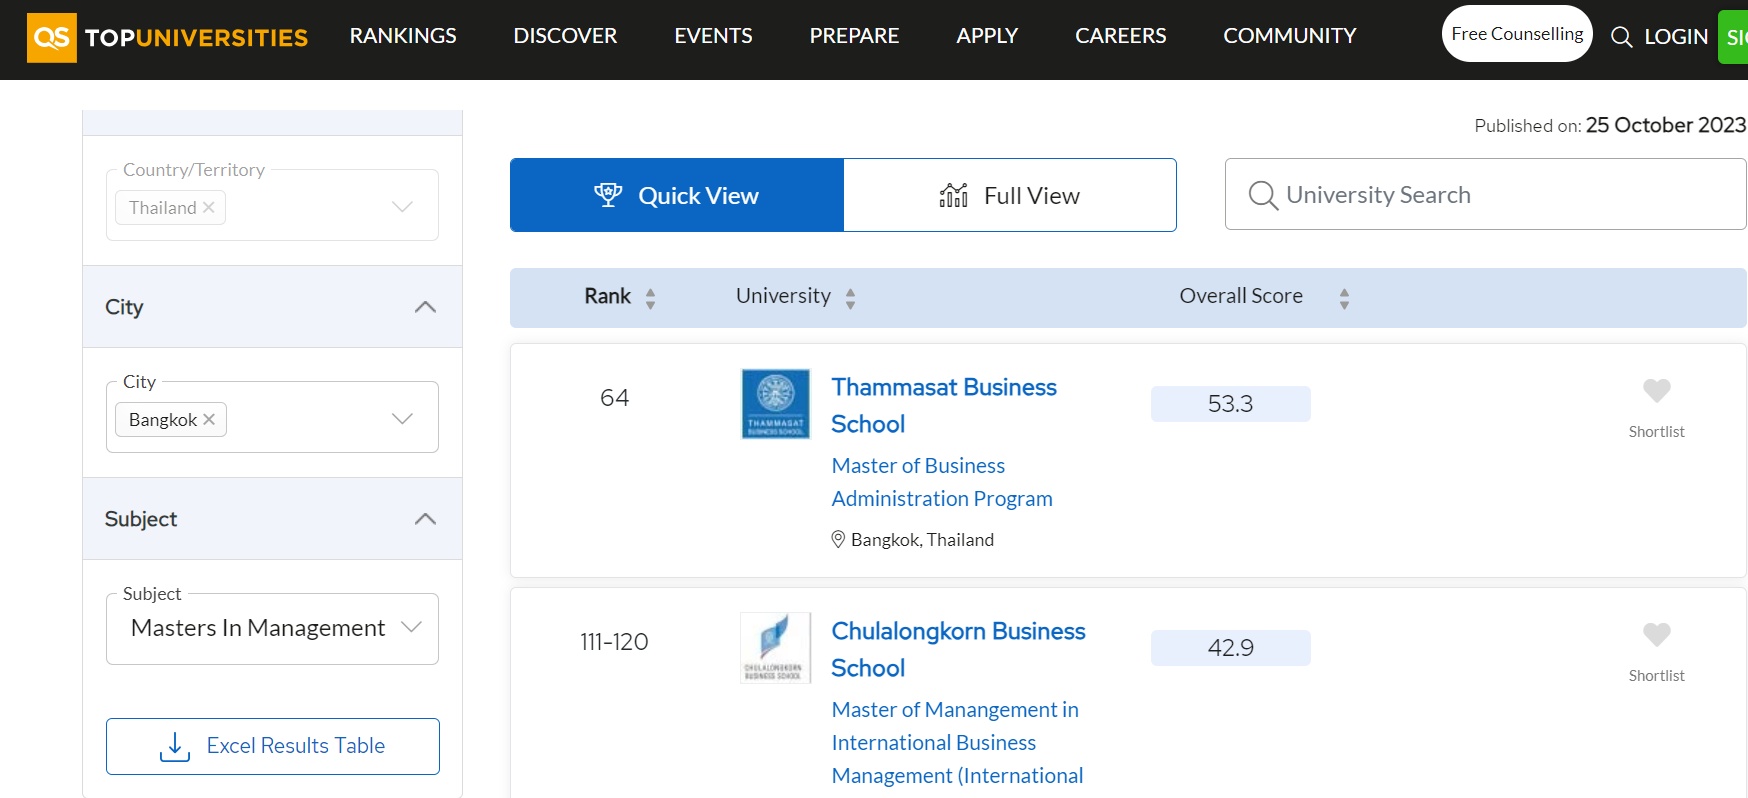Remove the Thailand country filter tag

(x=209, y=207)
